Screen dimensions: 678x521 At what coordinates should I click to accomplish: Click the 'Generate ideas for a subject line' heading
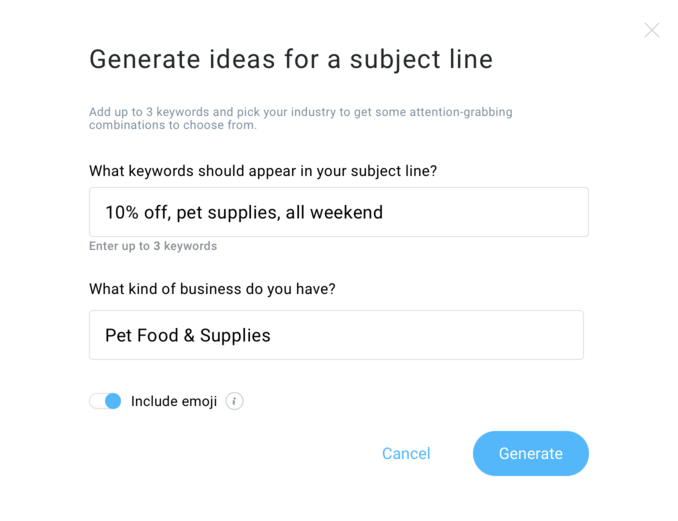(x=291, y=59)
